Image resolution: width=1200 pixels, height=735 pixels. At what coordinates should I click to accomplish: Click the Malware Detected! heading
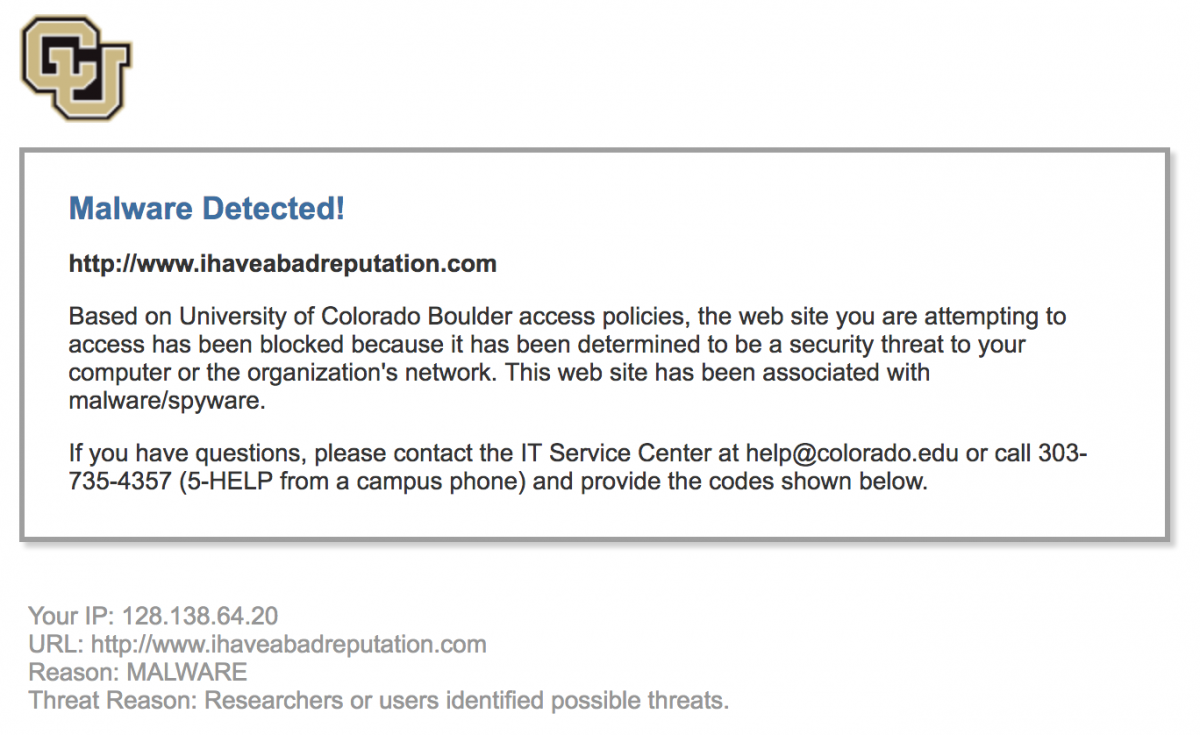(206, 209)
